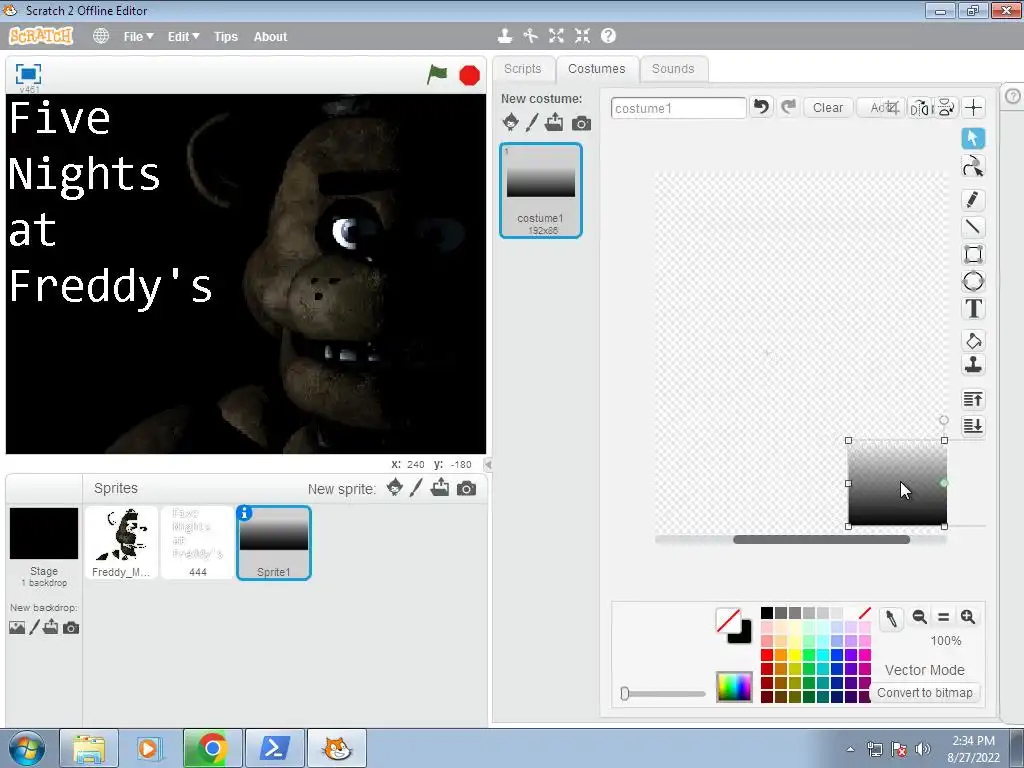Open the rainbow color picker square
1024x768 pixels.
point(734,686)
